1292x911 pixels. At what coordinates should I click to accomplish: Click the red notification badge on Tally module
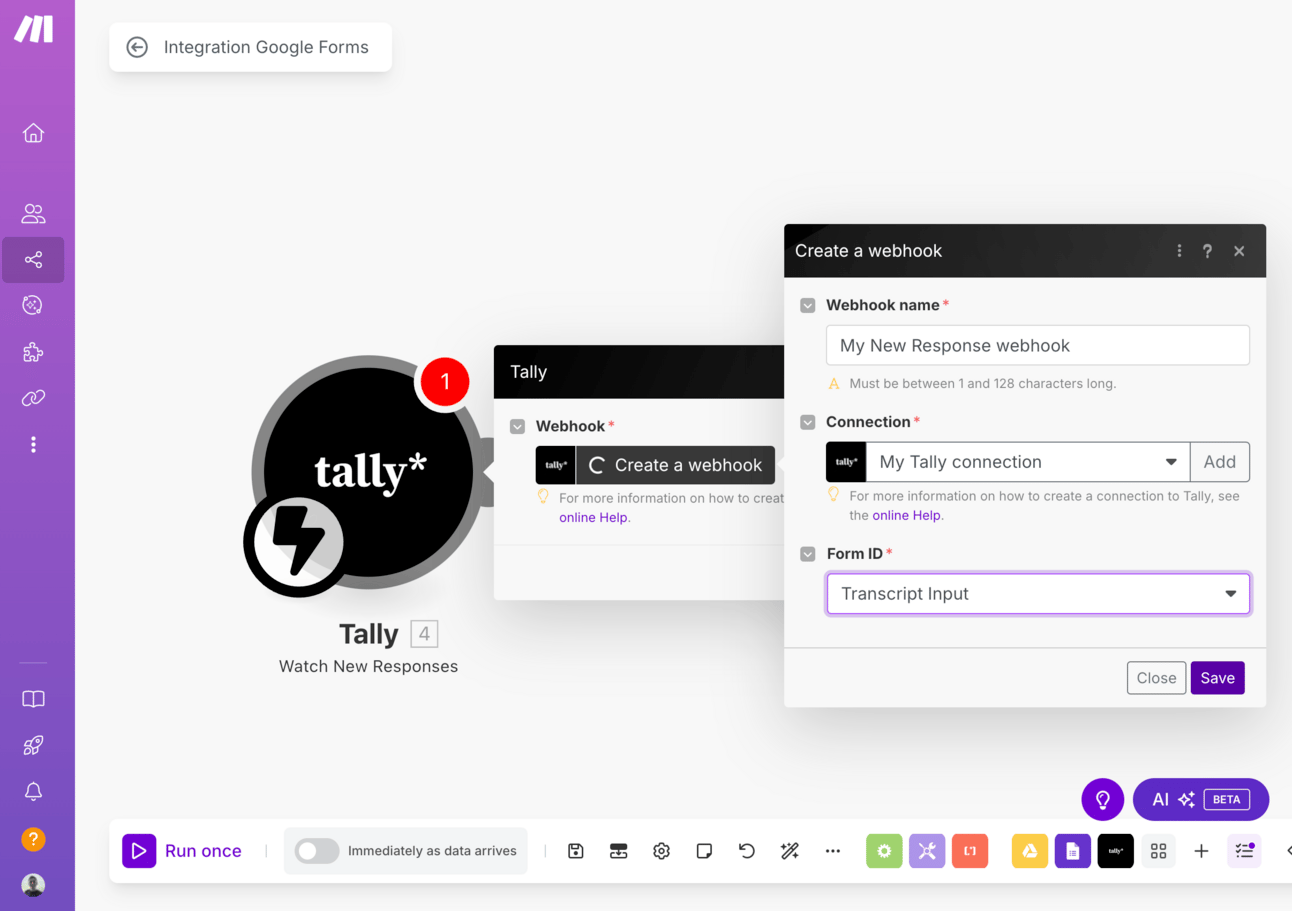click(x=445, y=382)
